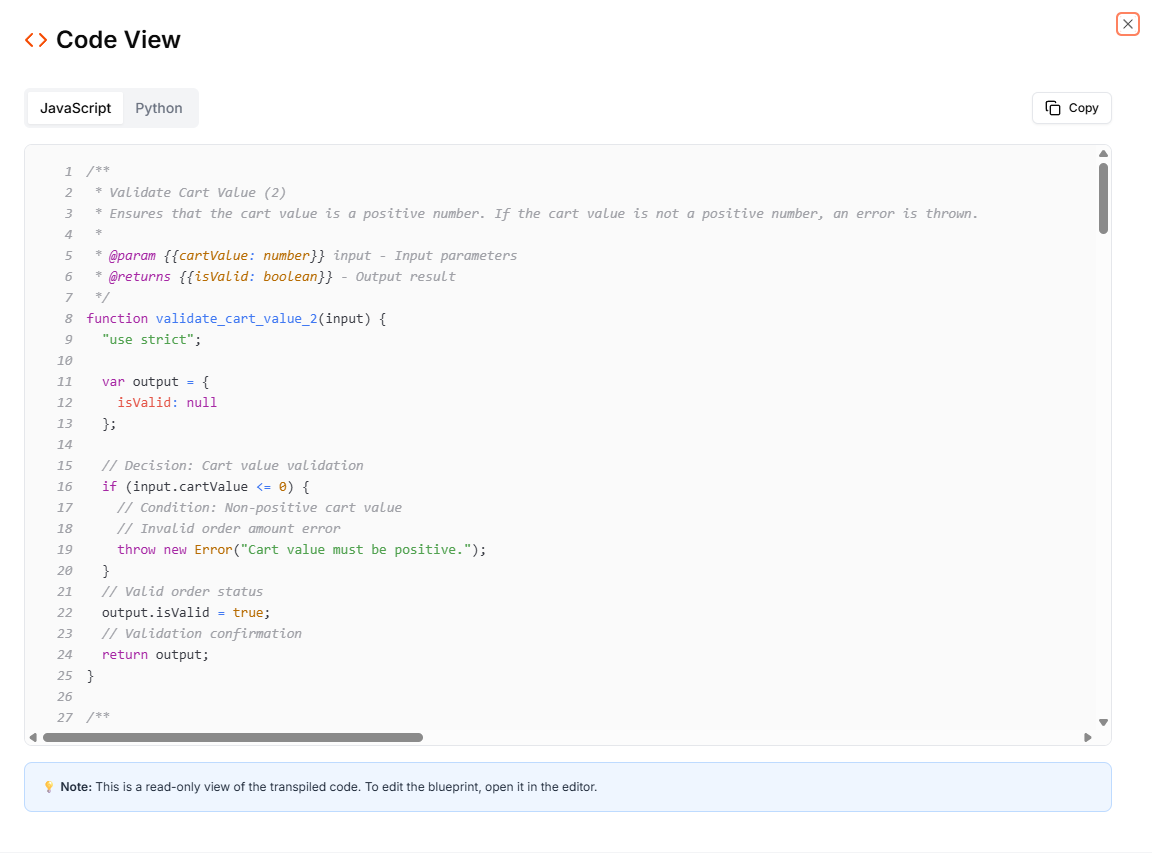This screenshot has height=853, width=1152.
Task: Click the down arrow on the vertical scrollbar
Action: coord(1103,721)
